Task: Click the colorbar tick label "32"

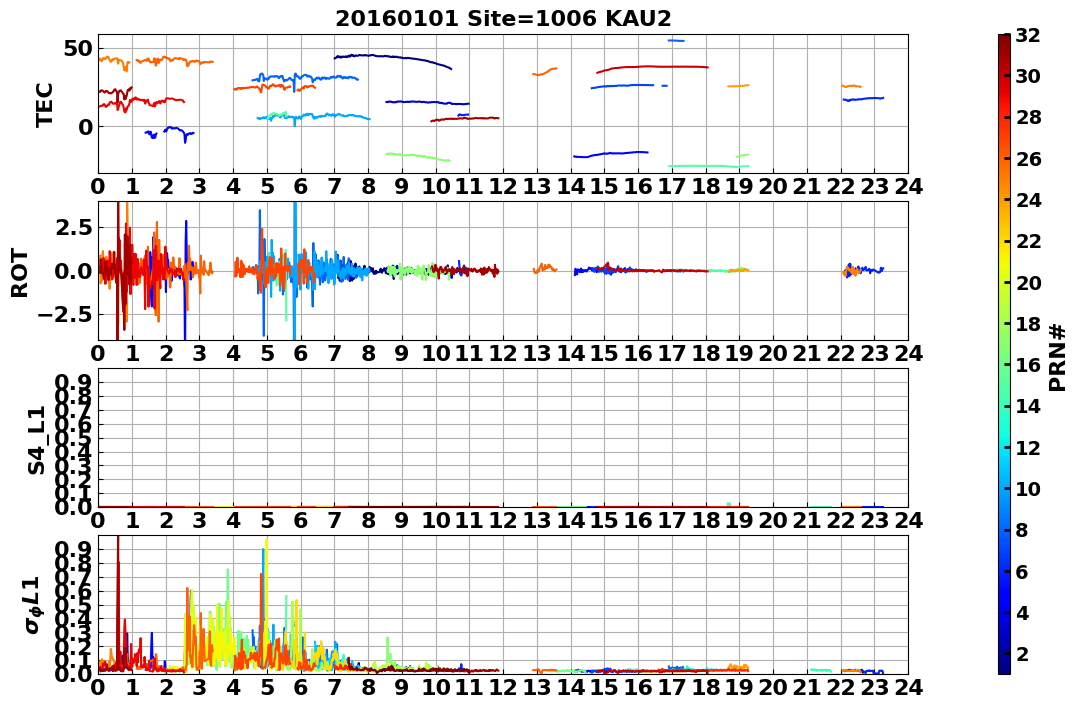Action: [1028, 35]
